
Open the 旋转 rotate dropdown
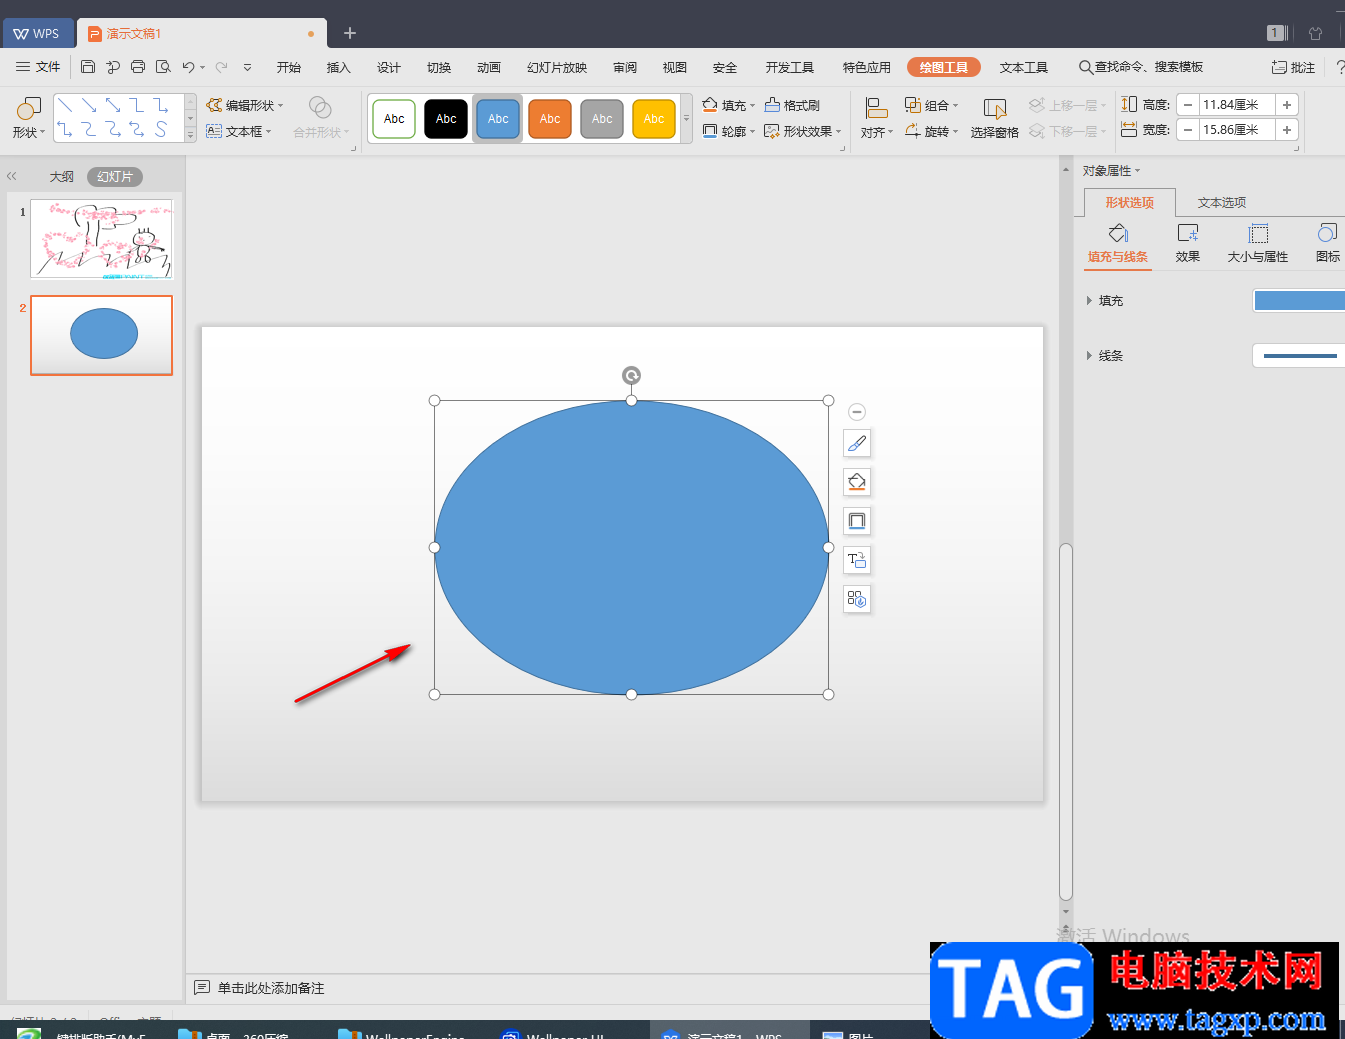point(931,131)
